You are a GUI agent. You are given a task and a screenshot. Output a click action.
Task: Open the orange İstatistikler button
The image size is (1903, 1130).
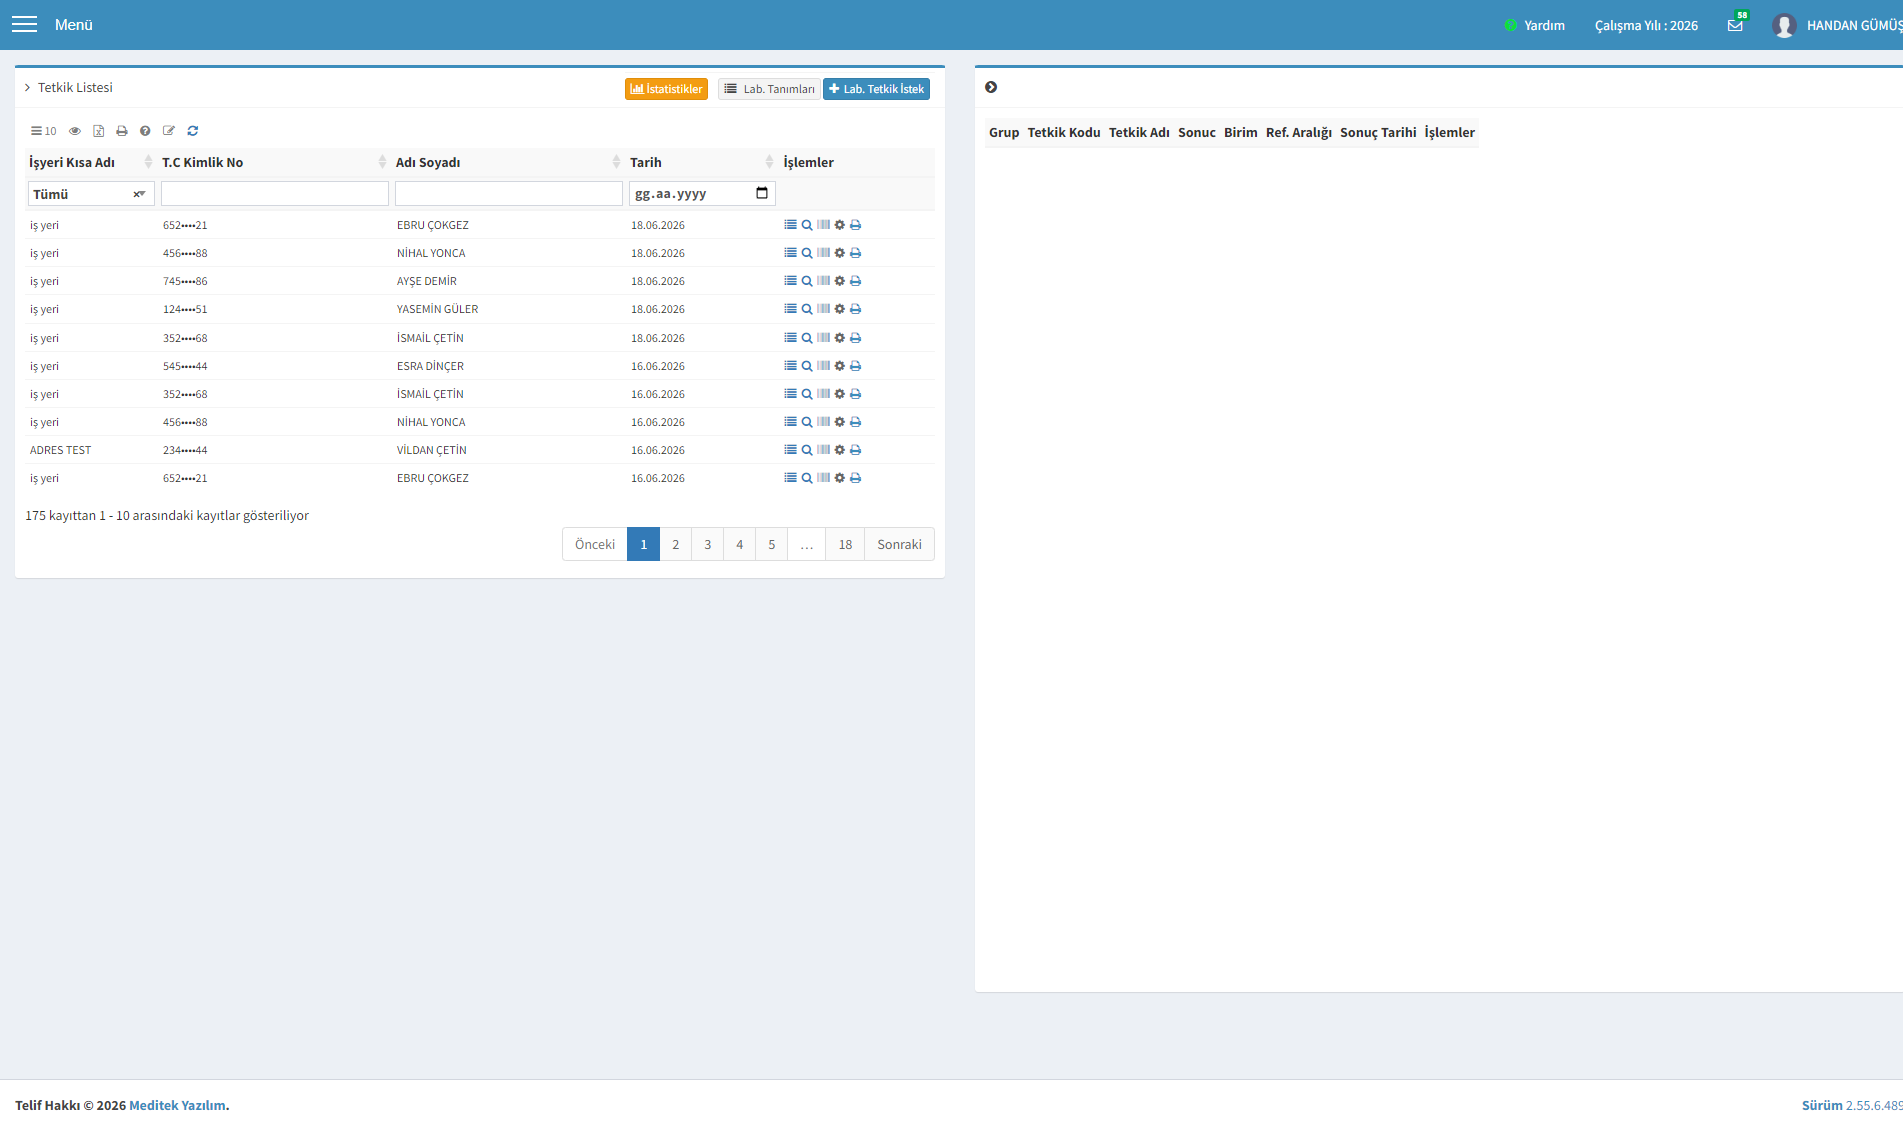point(666,89)
